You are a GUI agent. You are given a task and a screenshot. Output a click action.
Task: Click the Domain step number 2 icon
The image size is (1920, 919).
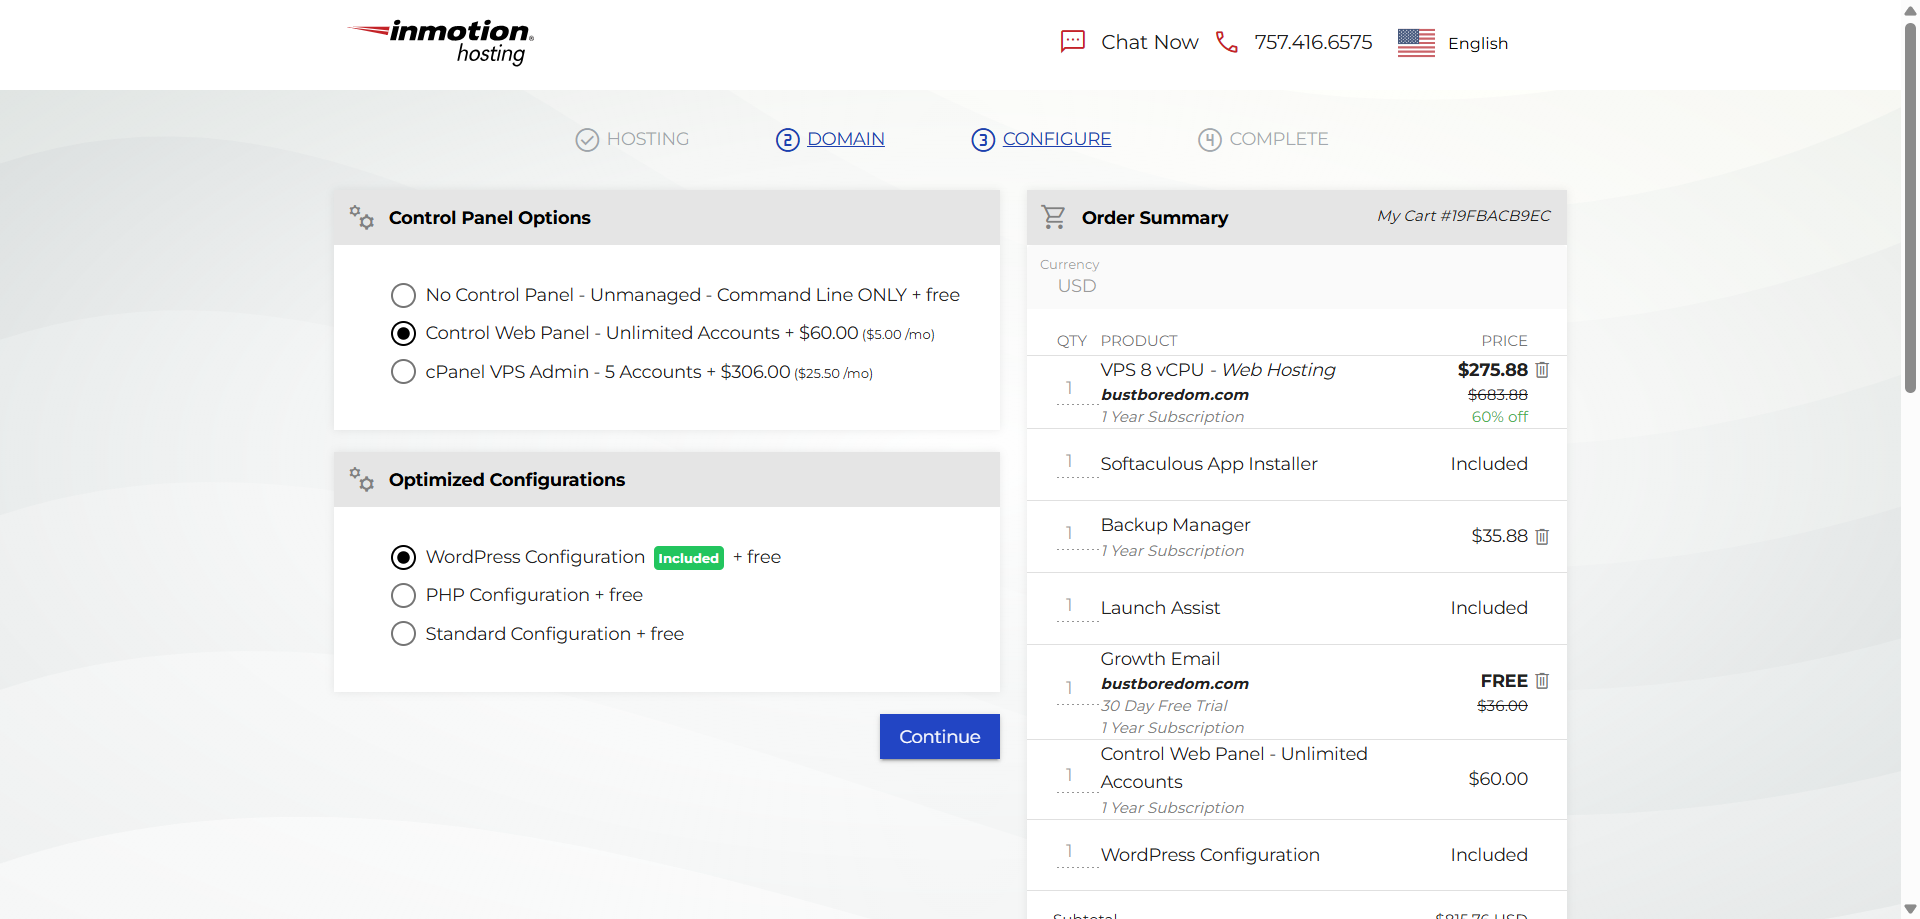[x=788, y=140]
